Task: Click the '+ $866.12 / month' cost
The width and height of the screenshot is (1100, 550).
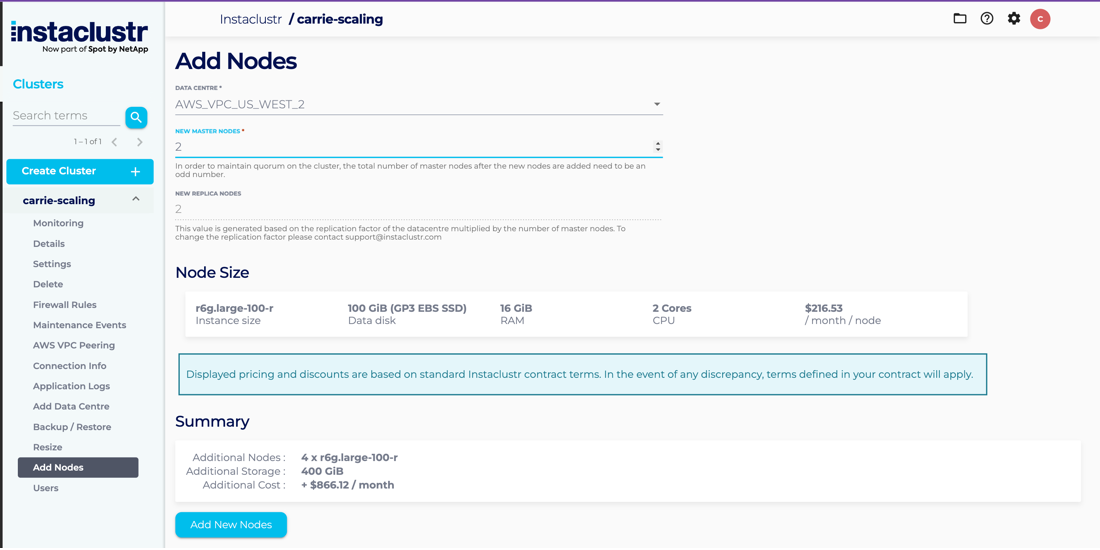Action: coord(347,485)
